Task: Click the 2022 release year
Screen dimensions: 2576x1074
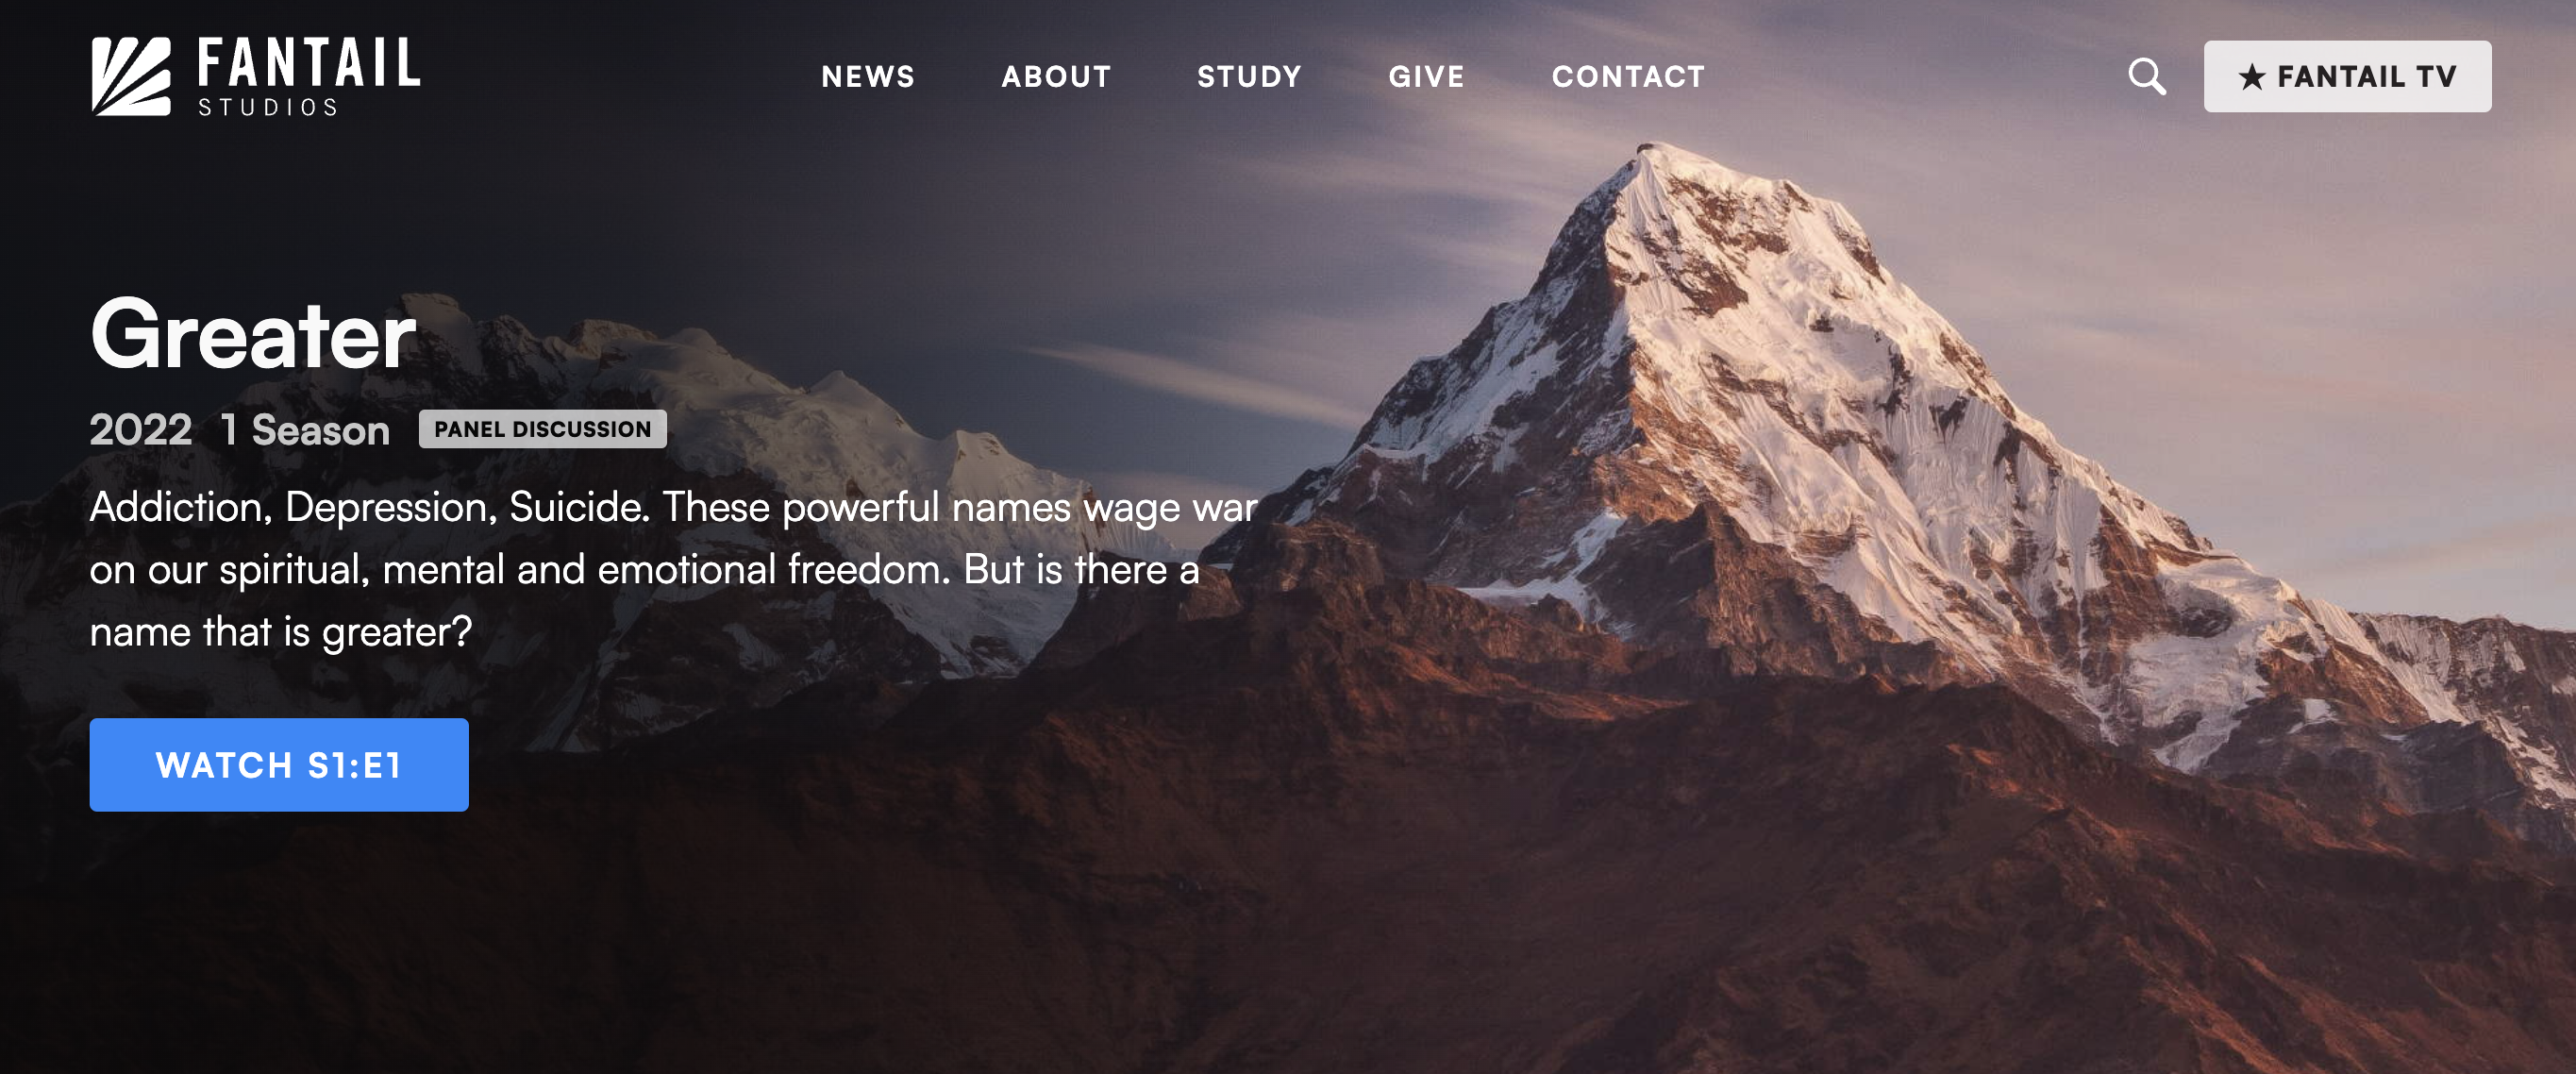Action: (141, 430)
